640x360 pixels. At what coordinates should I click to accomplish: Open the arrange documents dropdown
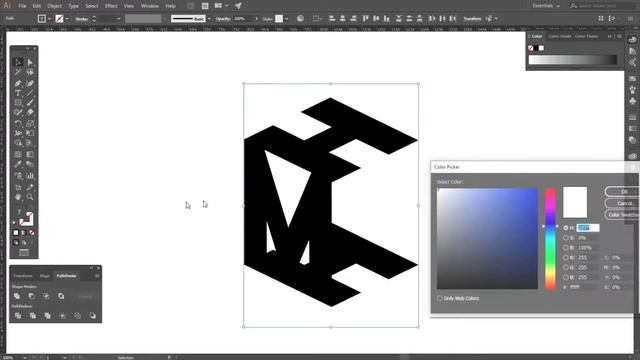click(x=221, y=6)
